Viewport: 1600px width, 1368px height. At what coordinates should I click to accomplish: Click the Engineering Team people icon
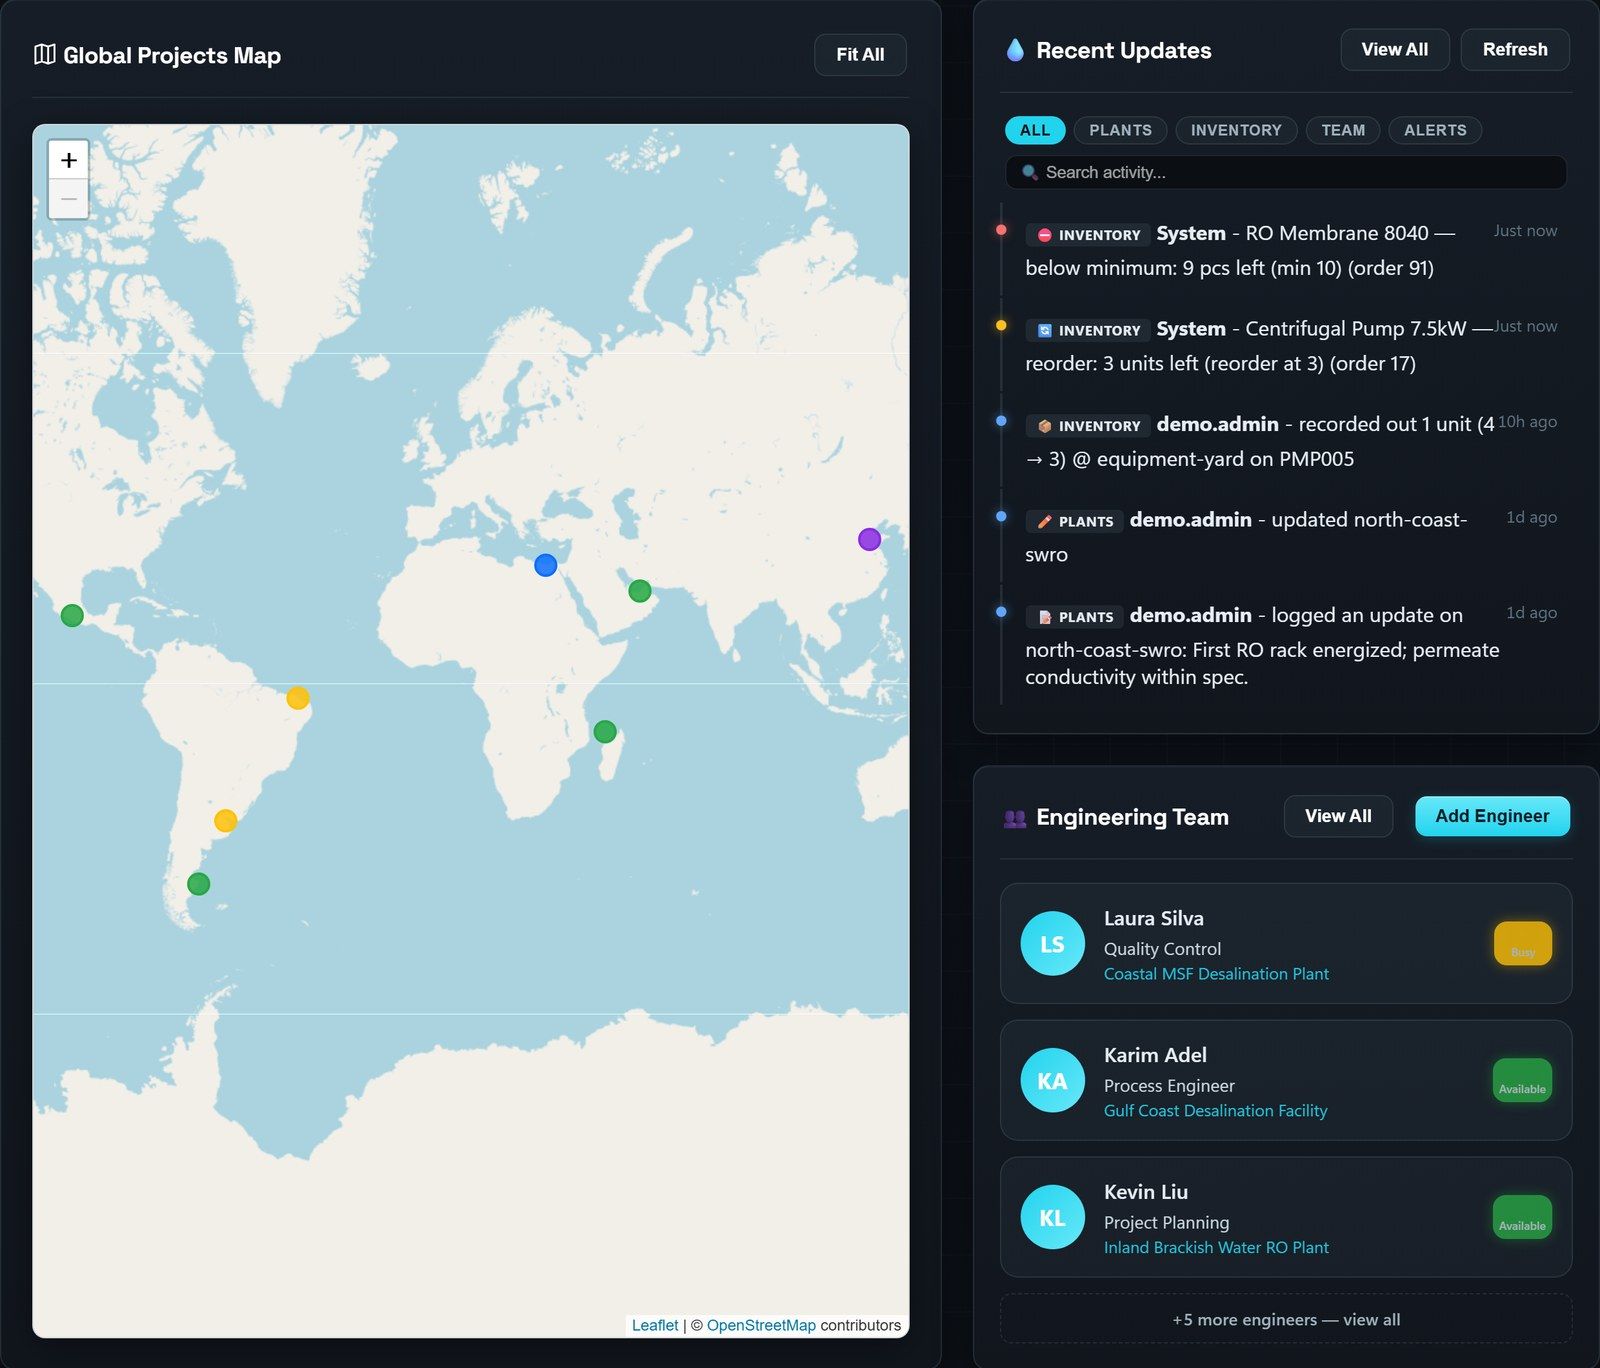coord(1015,818)
